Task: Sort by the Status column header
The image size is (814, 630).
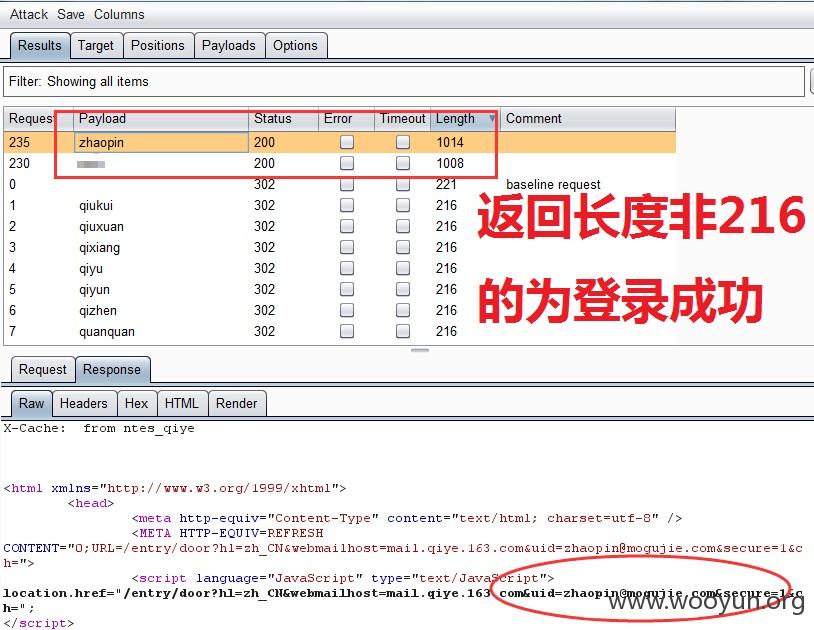Action: 283,119
